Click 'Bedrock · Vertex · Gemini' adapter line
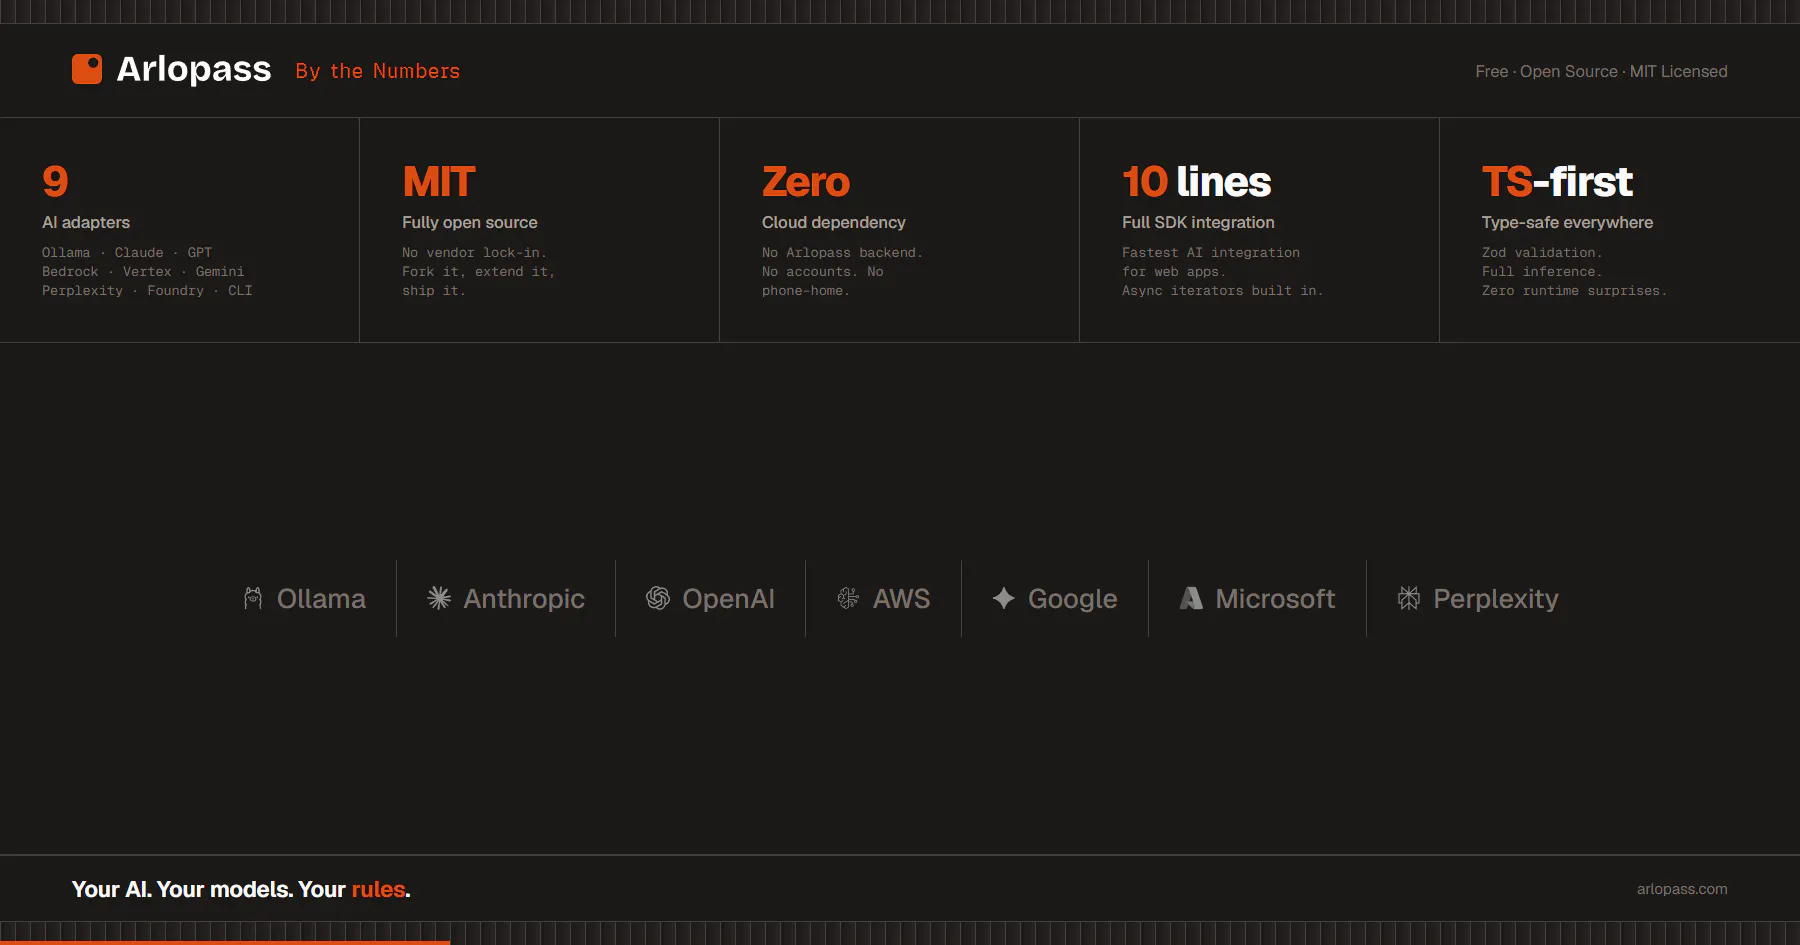The image size is (1800, 945). coord(143,272)
